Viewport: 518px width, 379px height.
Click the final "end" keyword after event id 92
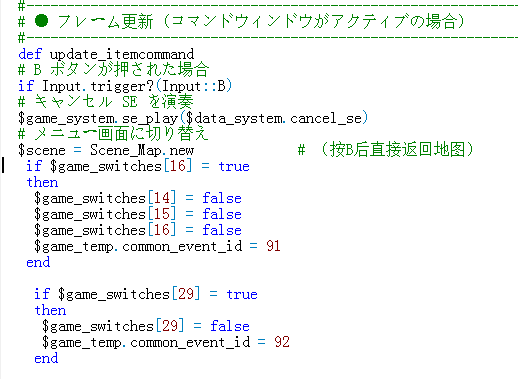[x=46, y=359]
